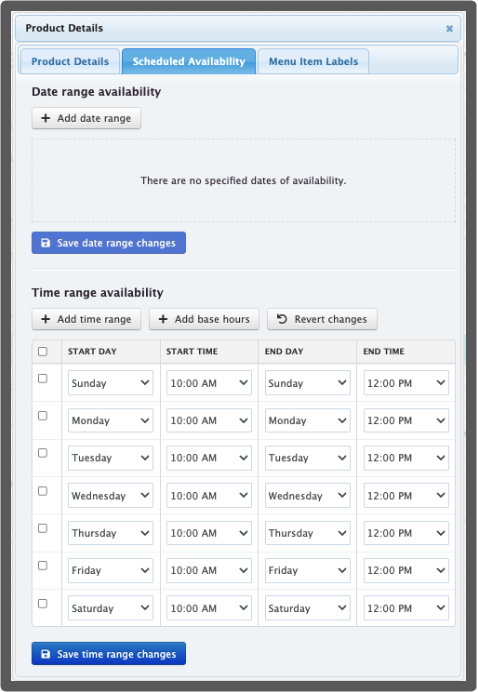Close the Product Details dialog with the X
Screen dimensions: 478x692
coord(449,29)
